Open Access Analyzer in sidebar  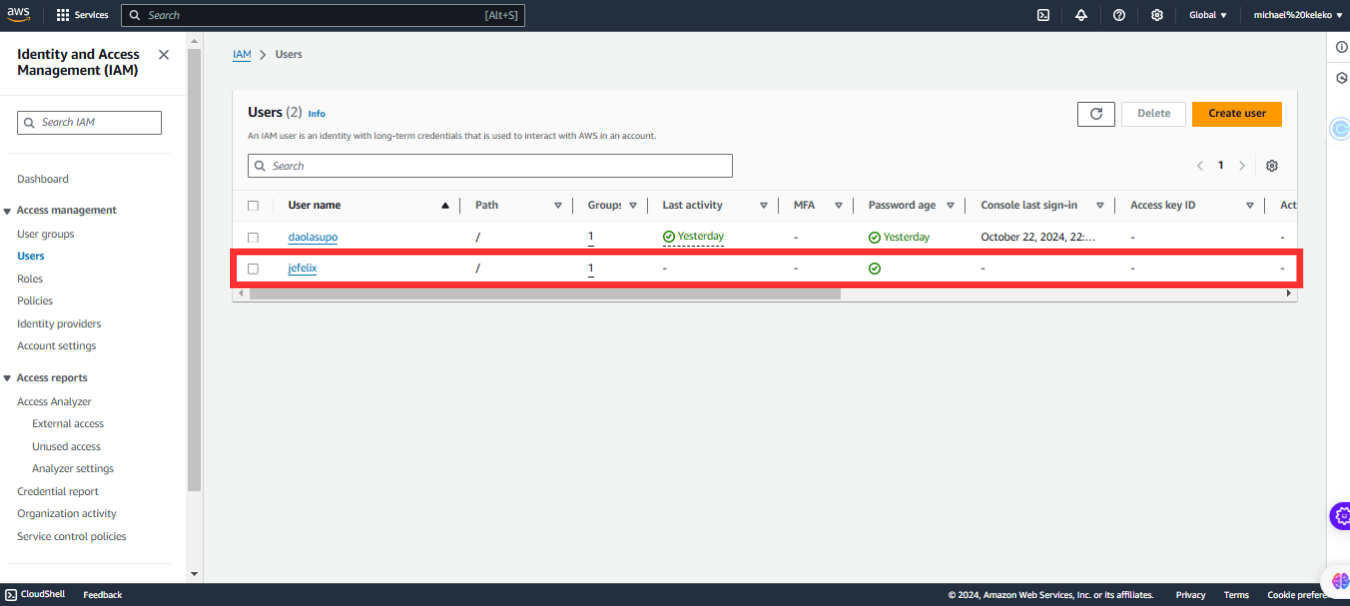(54, 402)
